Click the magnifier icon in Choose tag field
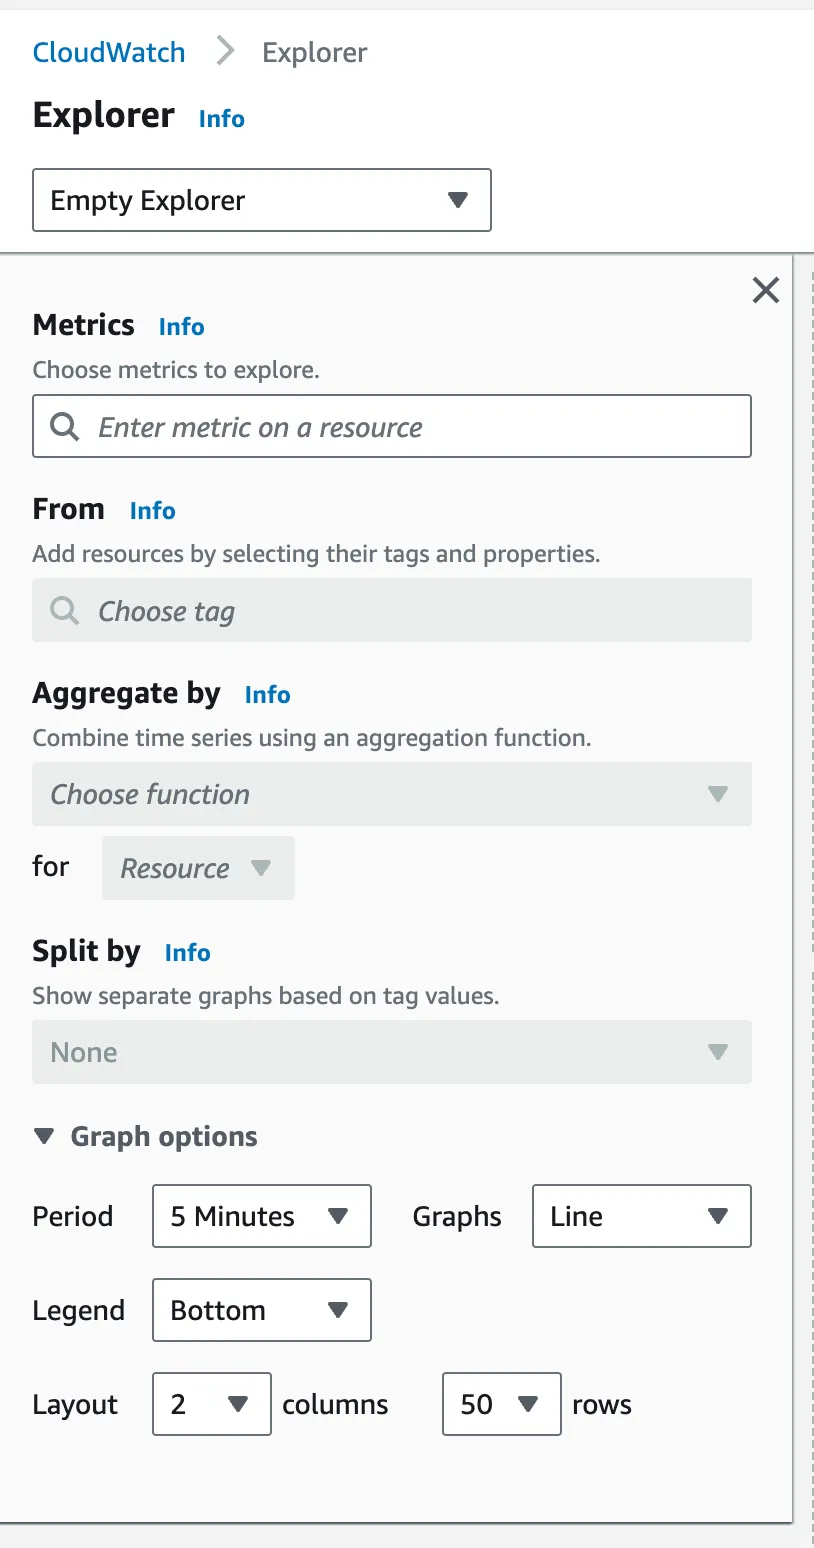This screenshot has height=1548, width=814. [x=64, y=611]
